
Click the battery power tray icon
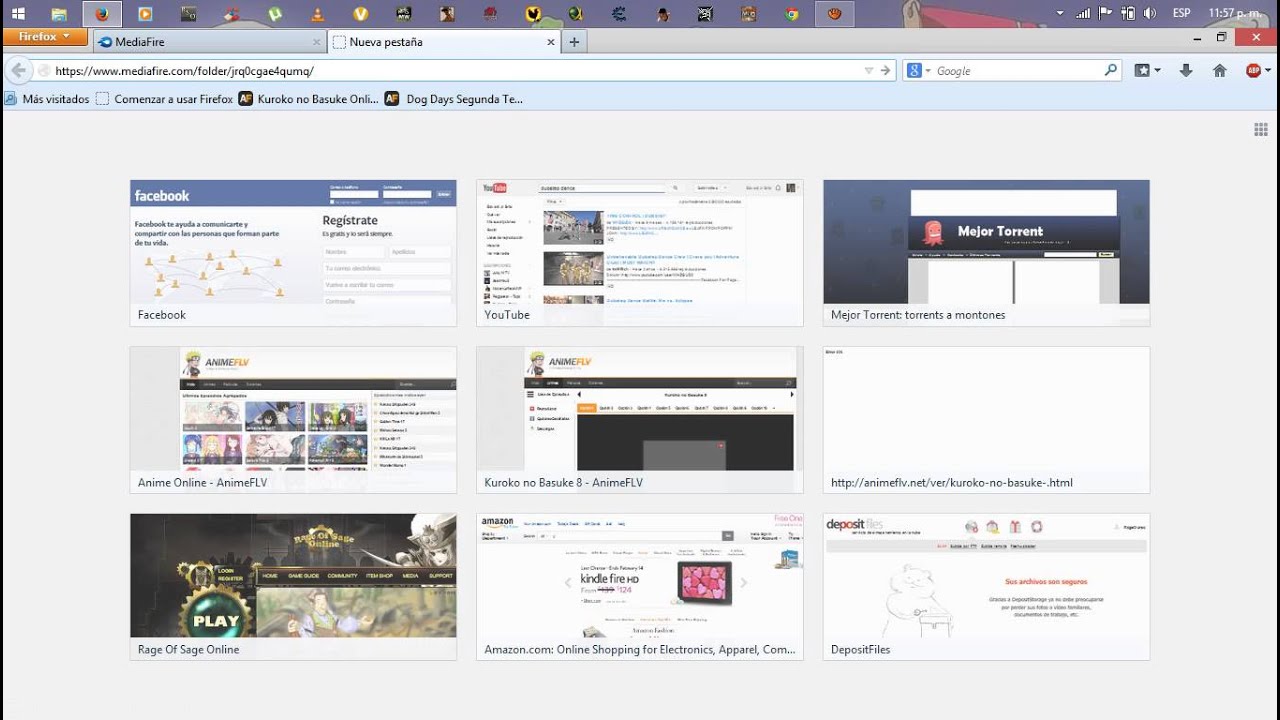(x=1128, y=13)
